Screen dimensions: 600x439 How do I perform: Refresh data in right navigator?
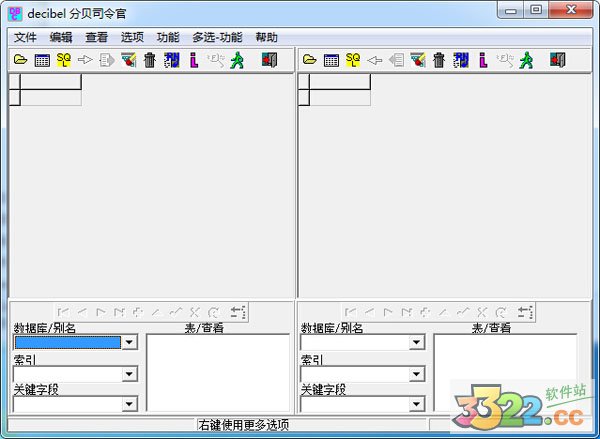[x=501, y=312]
